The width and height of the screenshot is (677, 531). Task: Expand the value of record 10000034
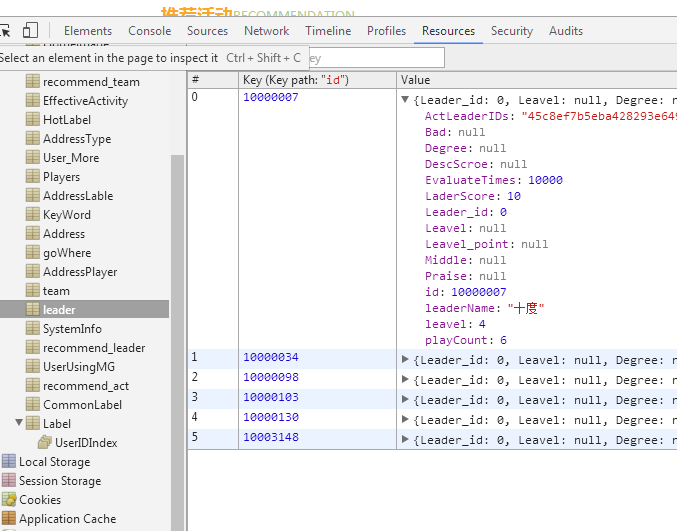click(x=405, y=359)
